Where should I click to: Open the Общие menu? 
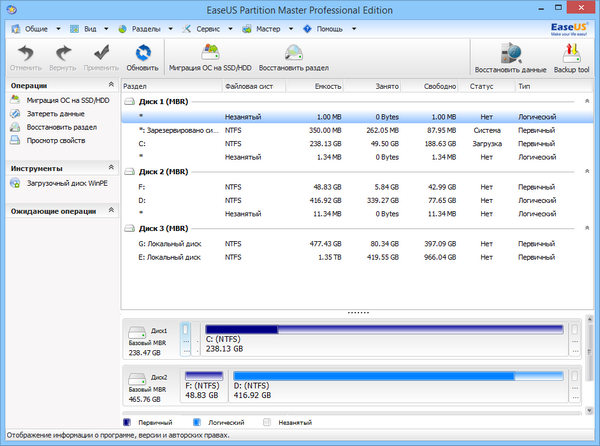click(36, 29)
